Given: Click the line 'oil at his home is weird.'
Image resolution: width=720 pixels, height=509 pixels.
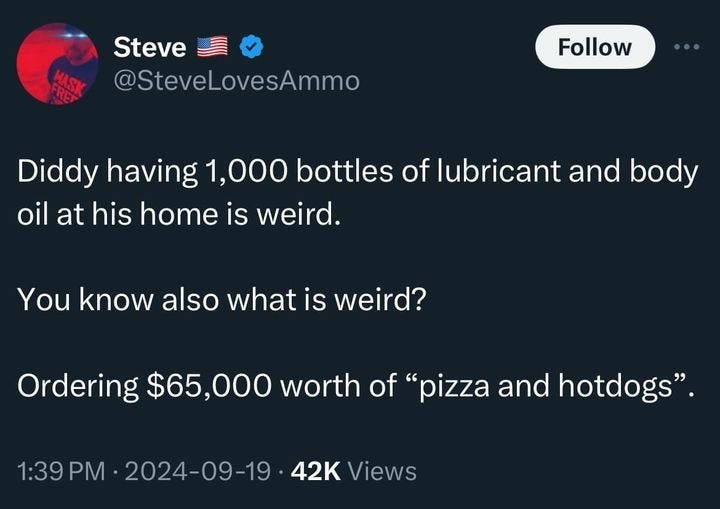Looking at the screenshot, I should click(x=179, y=214).
